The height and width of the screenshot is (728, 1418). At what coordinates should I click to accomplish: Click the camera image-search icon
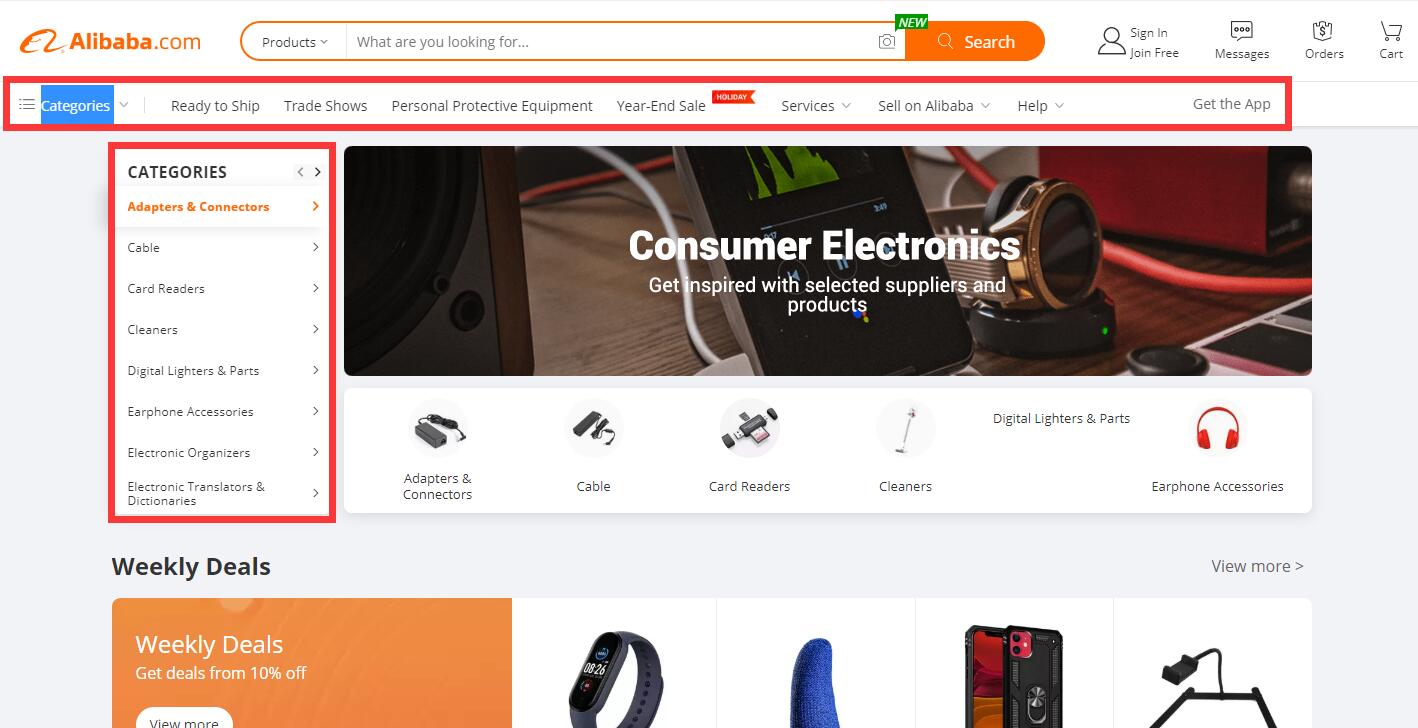pyautogui.click(x=886, y=42)
